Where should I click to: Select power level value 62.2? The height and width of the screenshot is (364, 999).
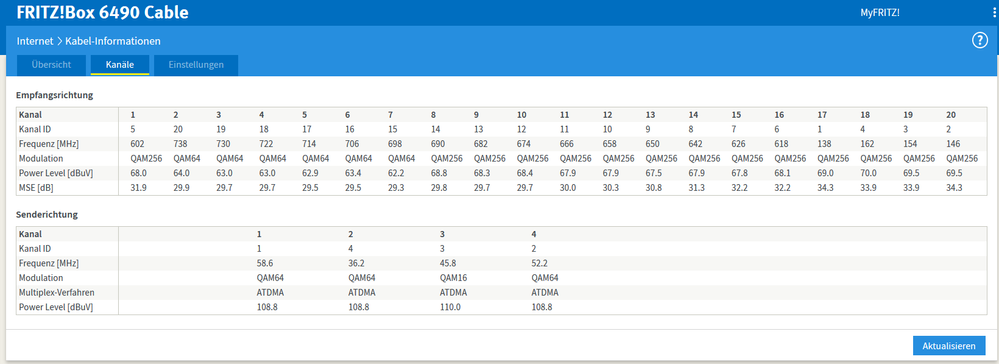tap(396, 173)
